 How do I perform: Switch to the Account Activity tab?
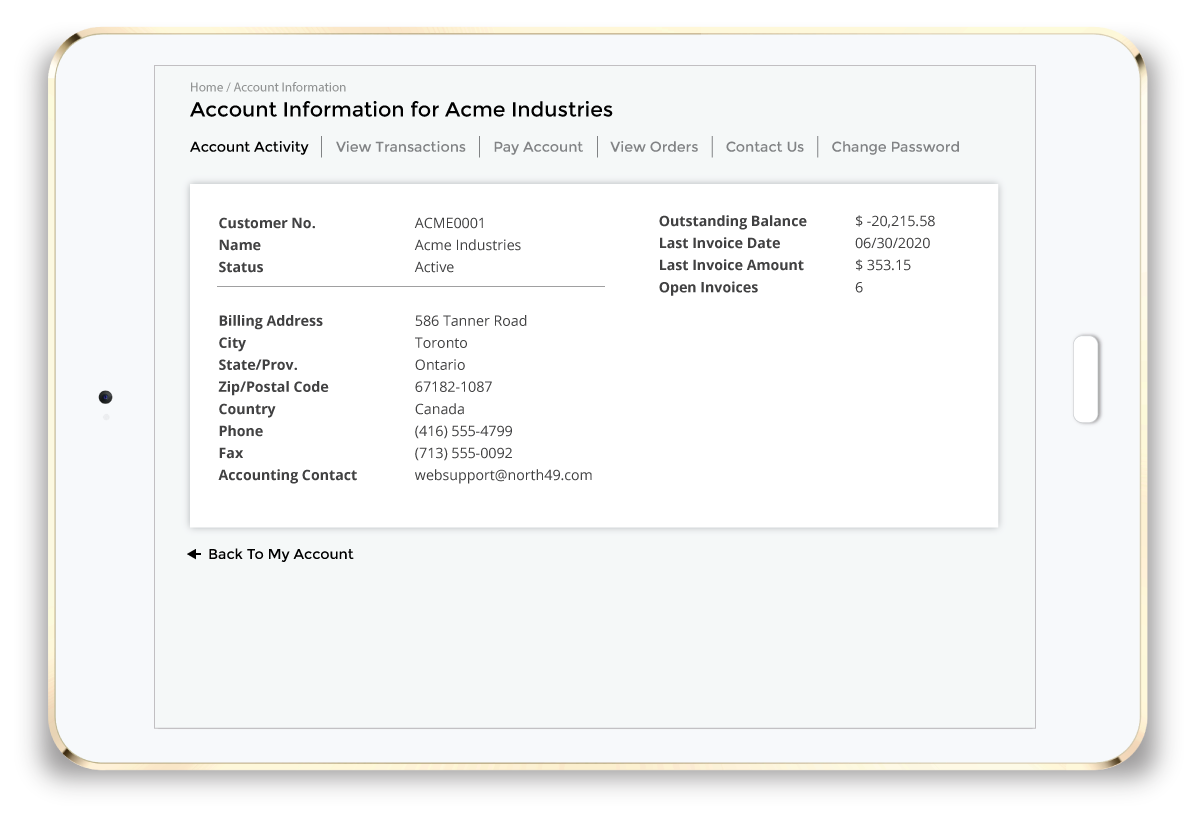[249, 147]
